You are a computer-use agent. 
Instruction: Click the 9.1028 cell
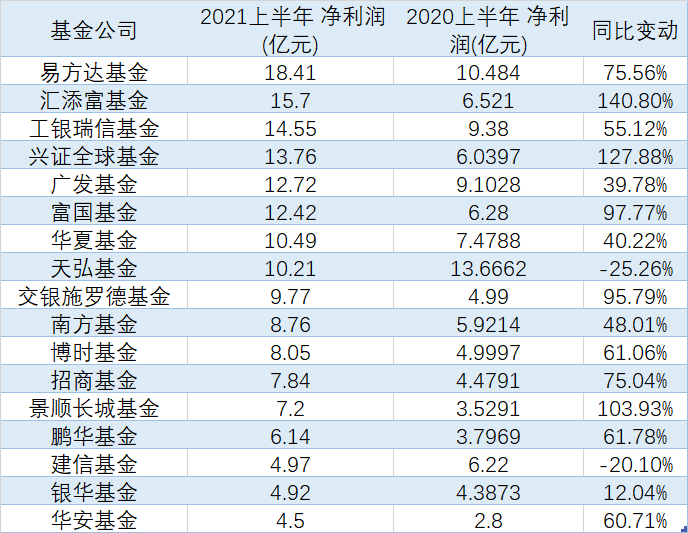coord(488,183)
